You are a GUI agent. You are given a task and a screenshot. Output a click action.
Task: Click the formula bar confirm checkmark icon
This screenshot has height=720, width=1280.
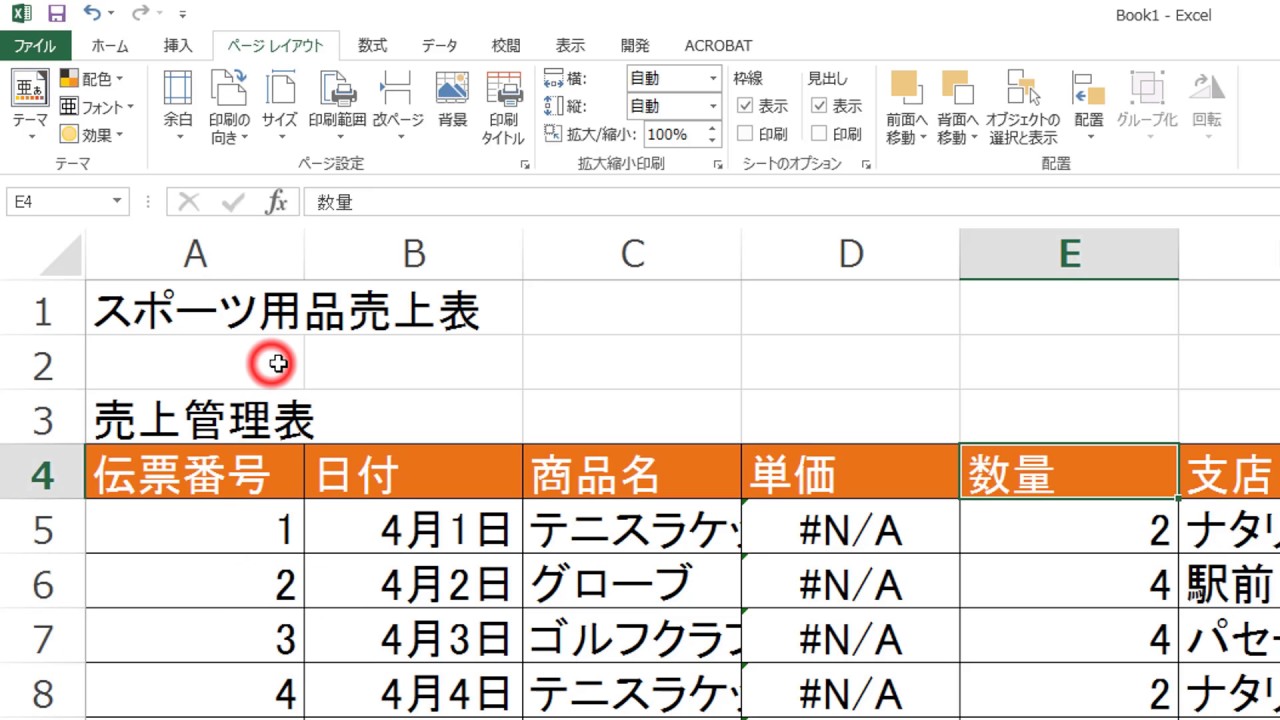click(x=233, y=202)
